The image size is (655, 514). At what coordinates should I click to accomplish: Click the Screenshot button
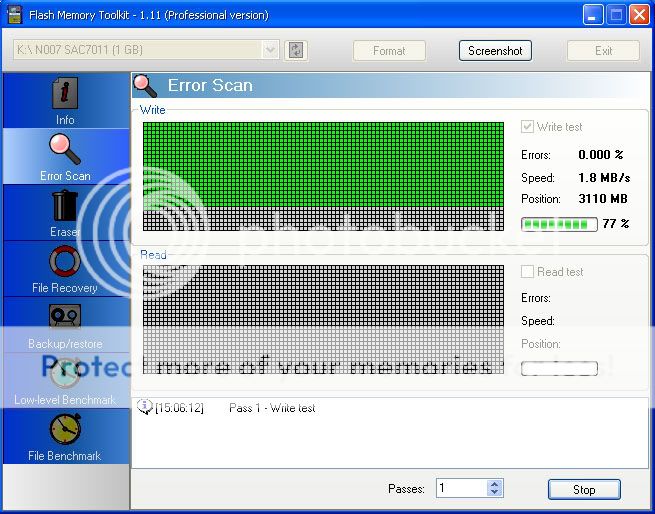(x=495, y=50)
